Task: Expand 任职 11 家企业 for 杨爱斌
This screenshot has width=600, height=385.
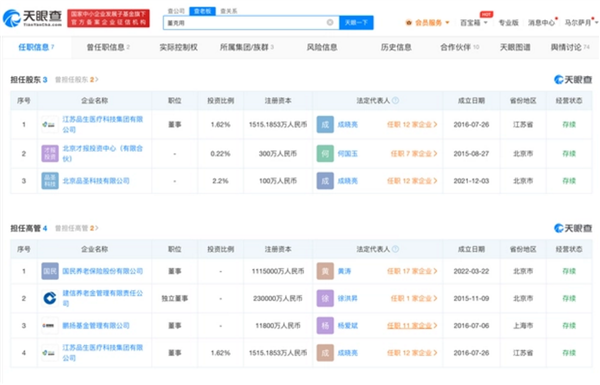Action: pyautogui.click(x=412, y=326)
